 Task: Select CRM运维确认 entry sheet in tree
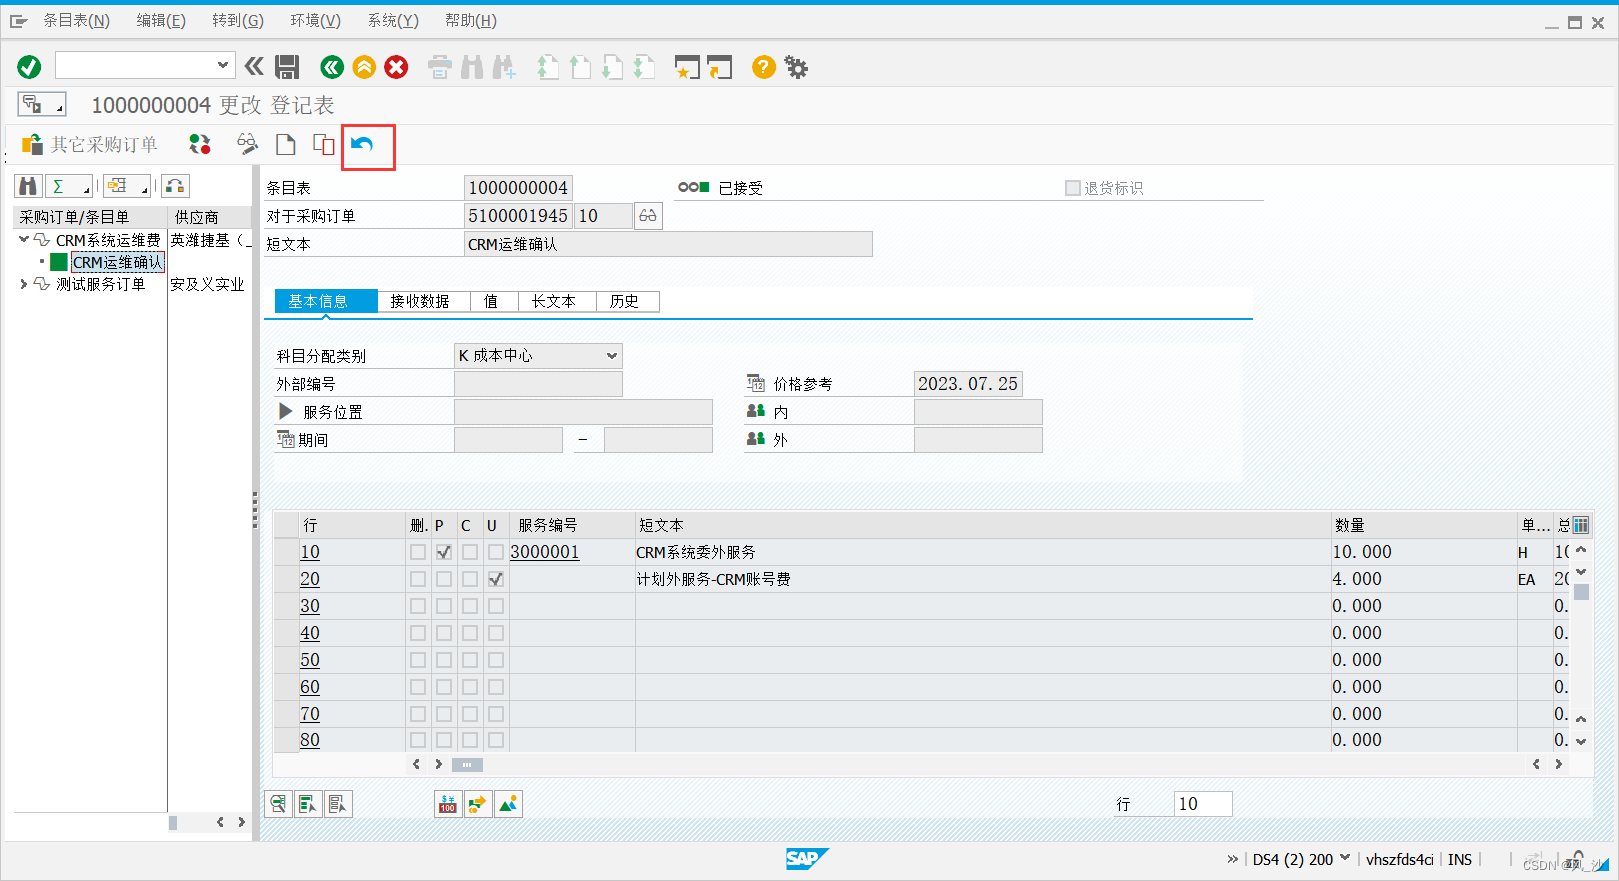point(117,262)
